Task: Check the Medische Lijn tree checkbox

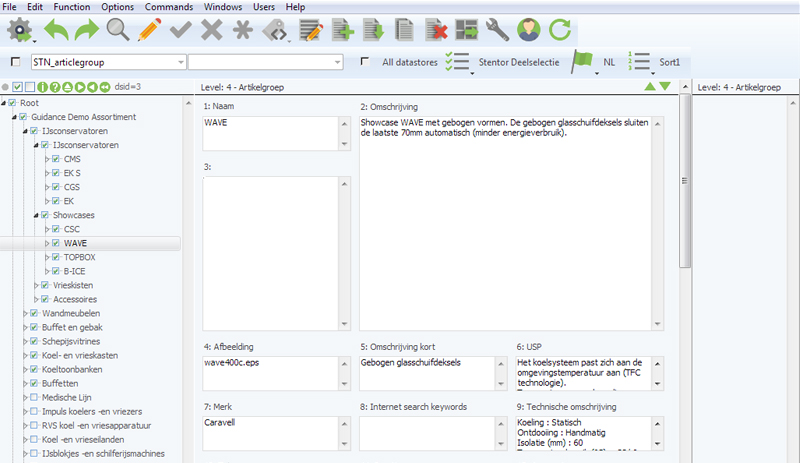Action: (x=33, y=397)
